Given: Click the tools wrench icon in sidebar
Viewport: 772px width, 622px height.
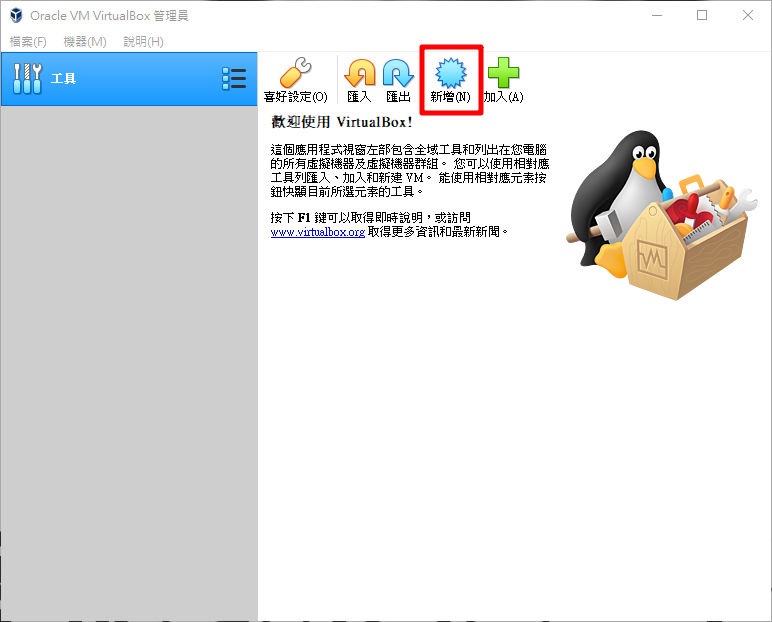Looking at the screenshot, I should tap(28, 78).
